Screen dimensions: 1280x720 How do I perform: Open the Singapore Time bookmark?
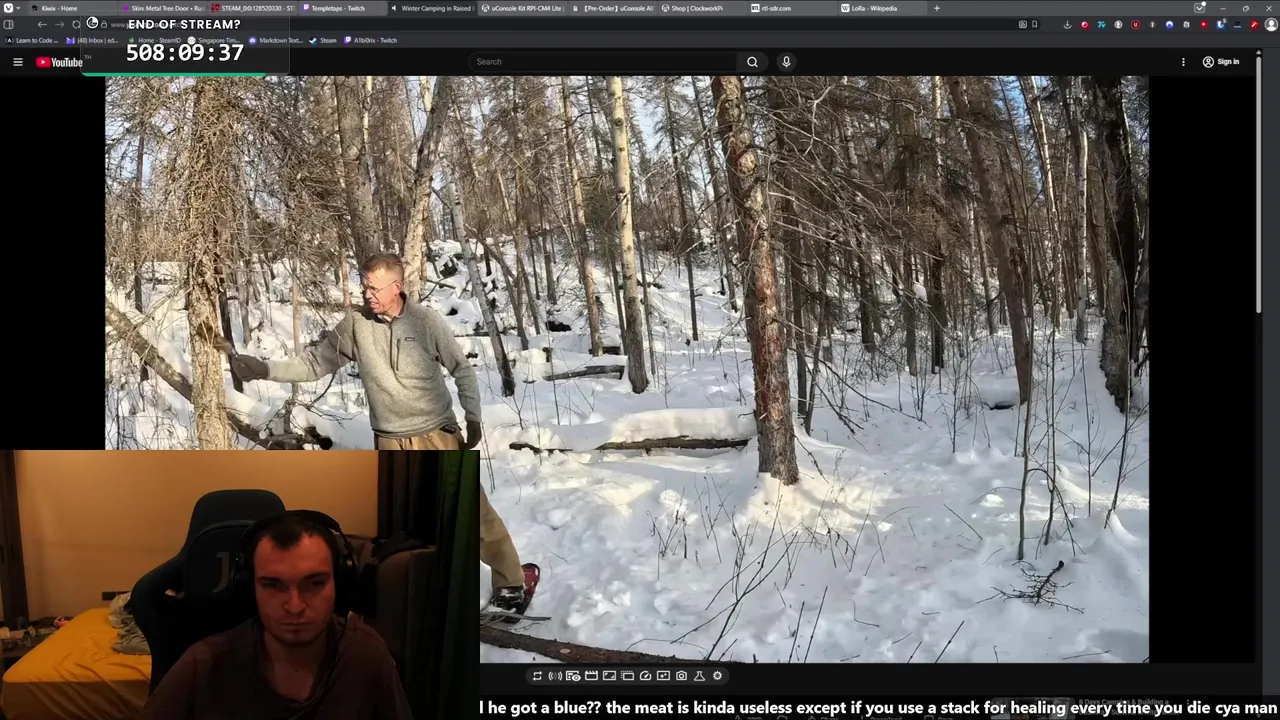(x=214, y=40)
